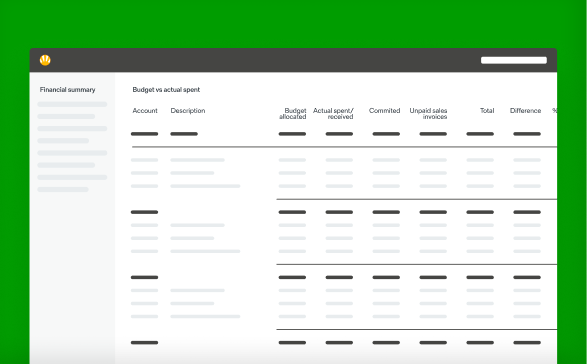Click the Total column header
This screenshot has height=364, width=587.
pos(487,110)
